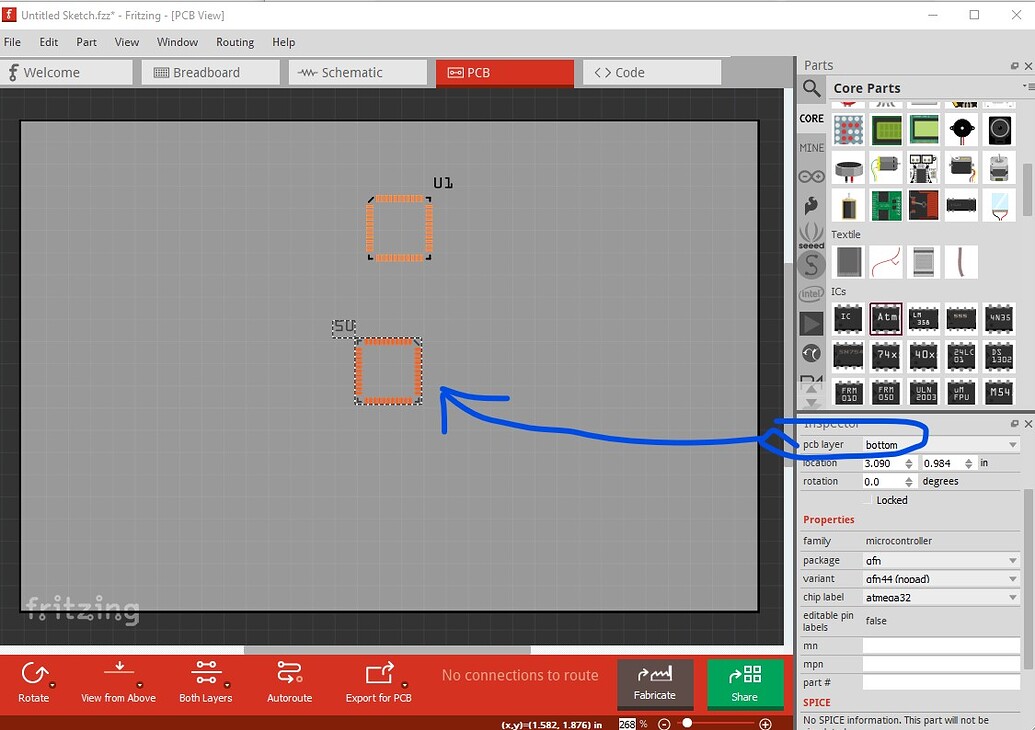Image resolution: width=1035 pixels, height=730 pixels.
Task: Select the U1 chip on the PCB
Action: 399,228
